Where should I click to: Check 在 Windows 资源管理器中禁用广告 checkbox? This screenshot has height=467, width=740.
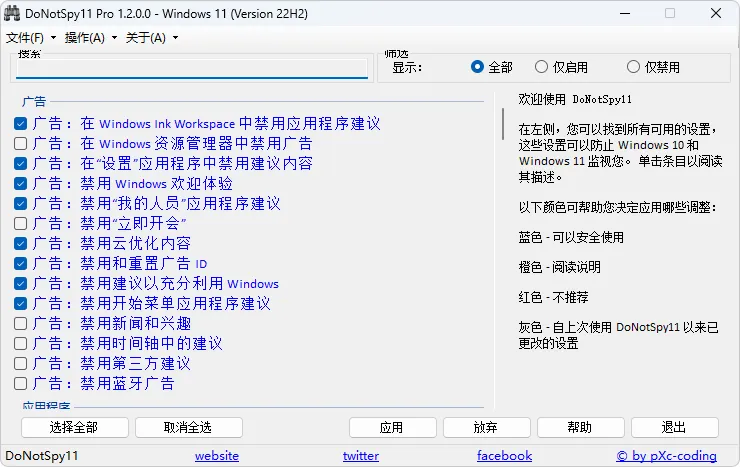pos(20,143)
